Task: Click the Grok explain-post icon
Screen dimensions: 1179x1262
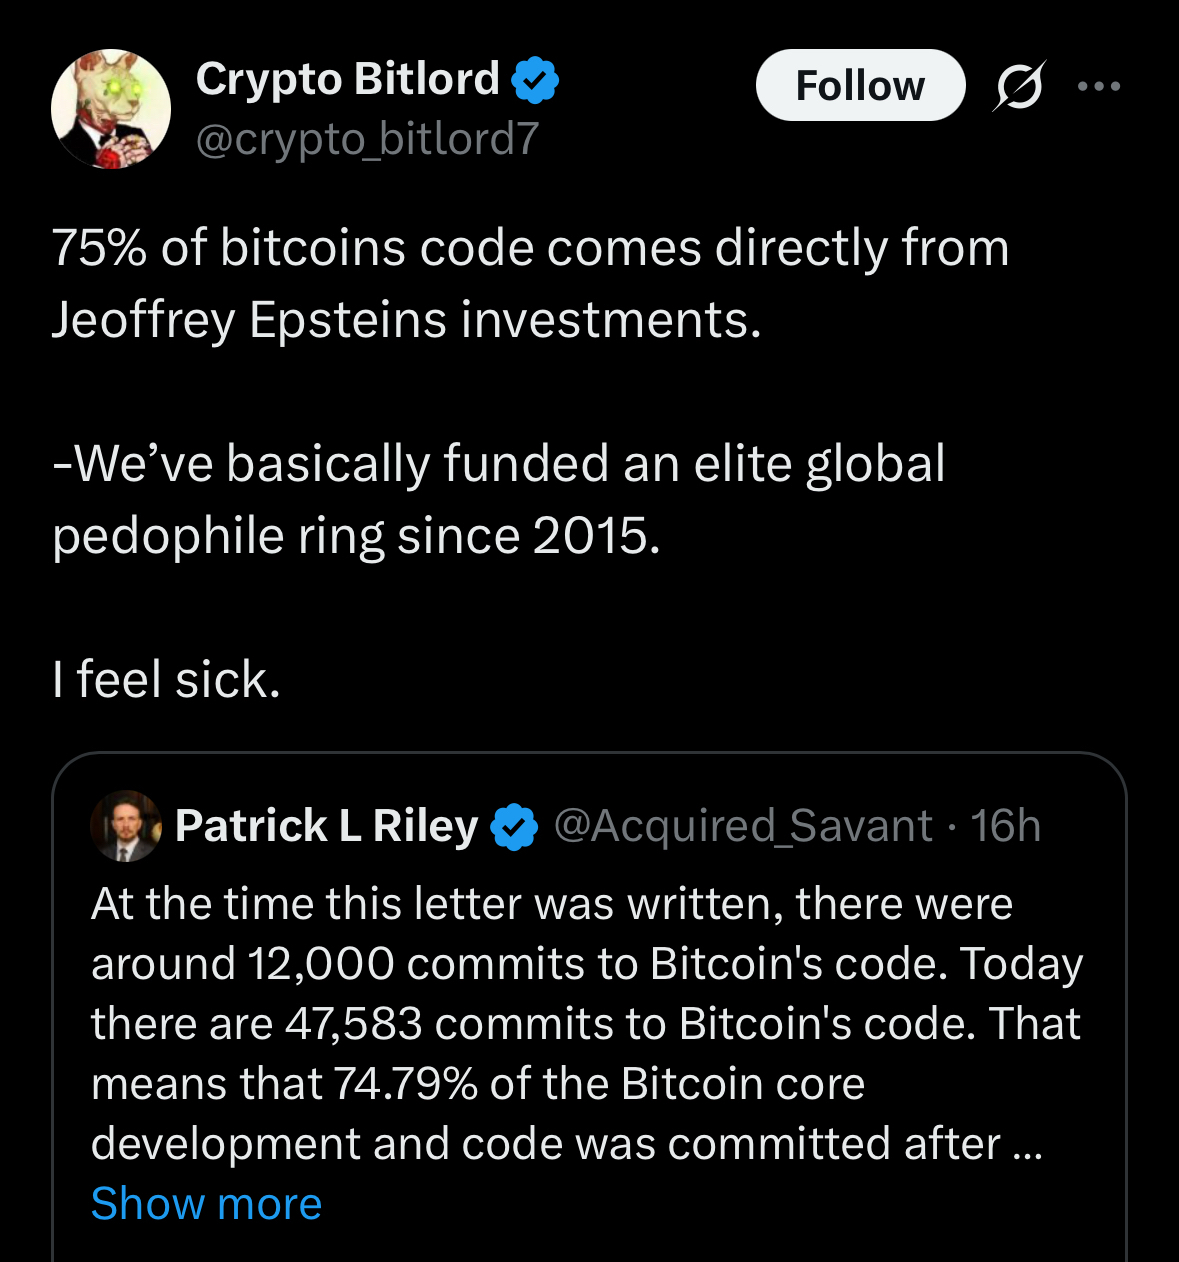Action: (1020, 87)
